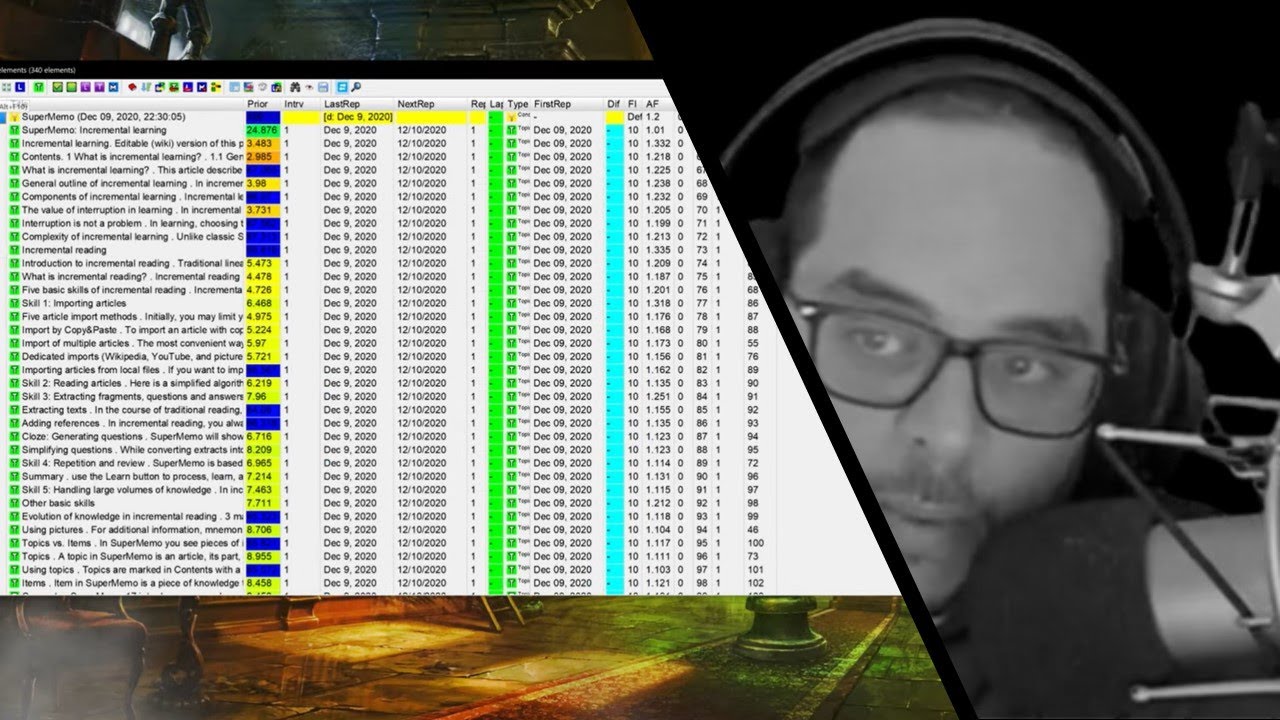The width and height of the screenshot is (1280, 720).
Task: Click the red tag icon in the toolbar
Action: 132,88
